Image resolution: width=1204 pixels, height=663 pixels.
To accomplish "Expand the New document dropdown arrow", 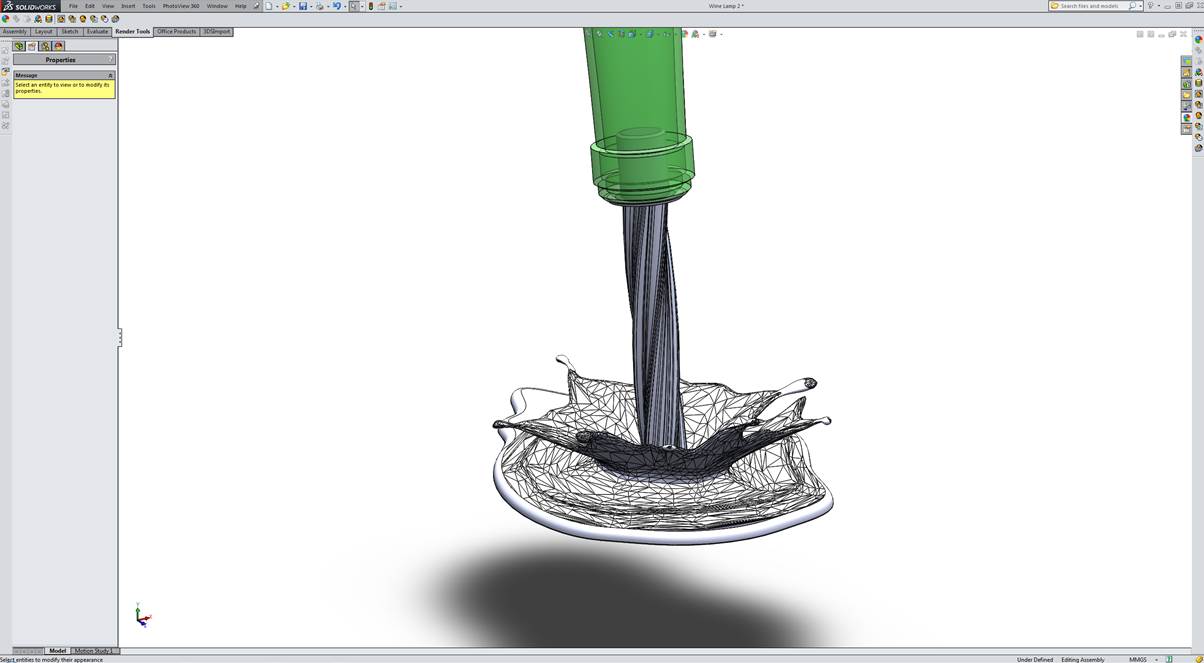I will [276, 6].
